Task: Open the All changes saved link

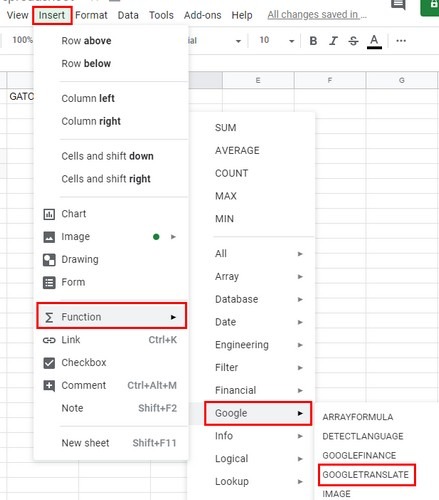Action: pos(317,15)
